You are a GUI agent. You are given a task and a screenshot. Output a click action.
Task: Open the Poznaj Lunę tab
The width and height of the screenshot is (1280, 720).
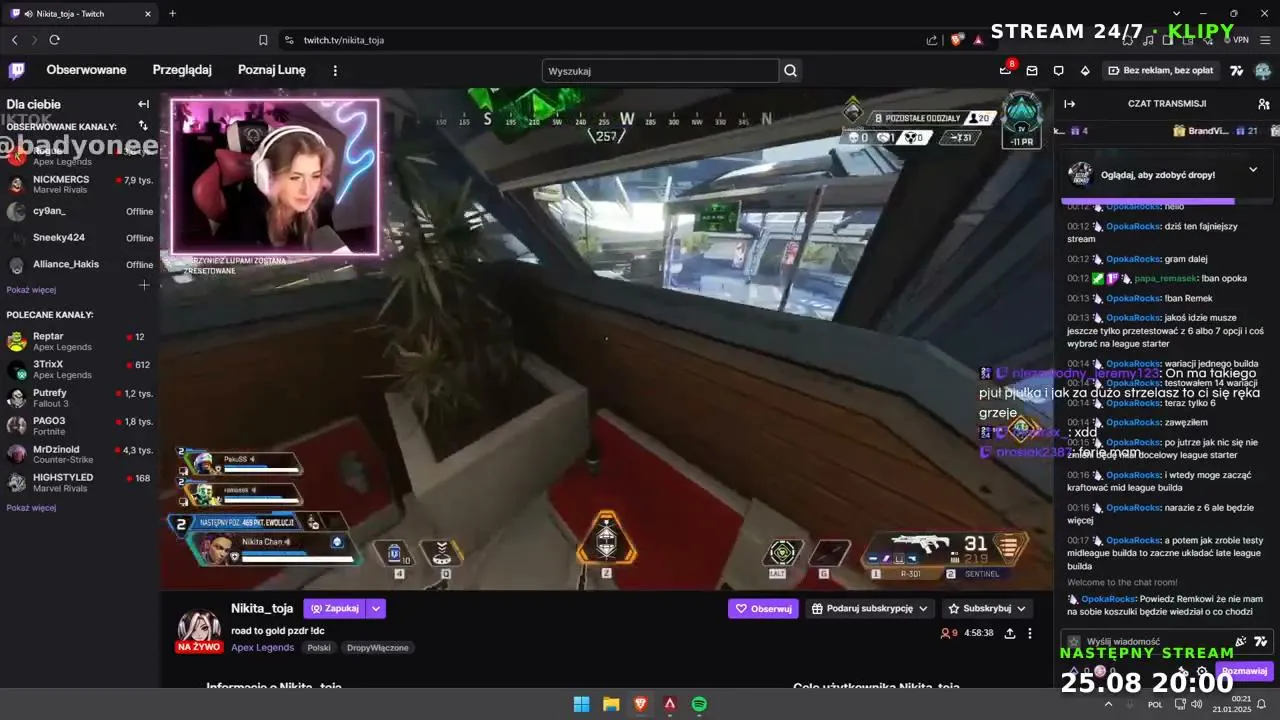[x=272, y=70]
